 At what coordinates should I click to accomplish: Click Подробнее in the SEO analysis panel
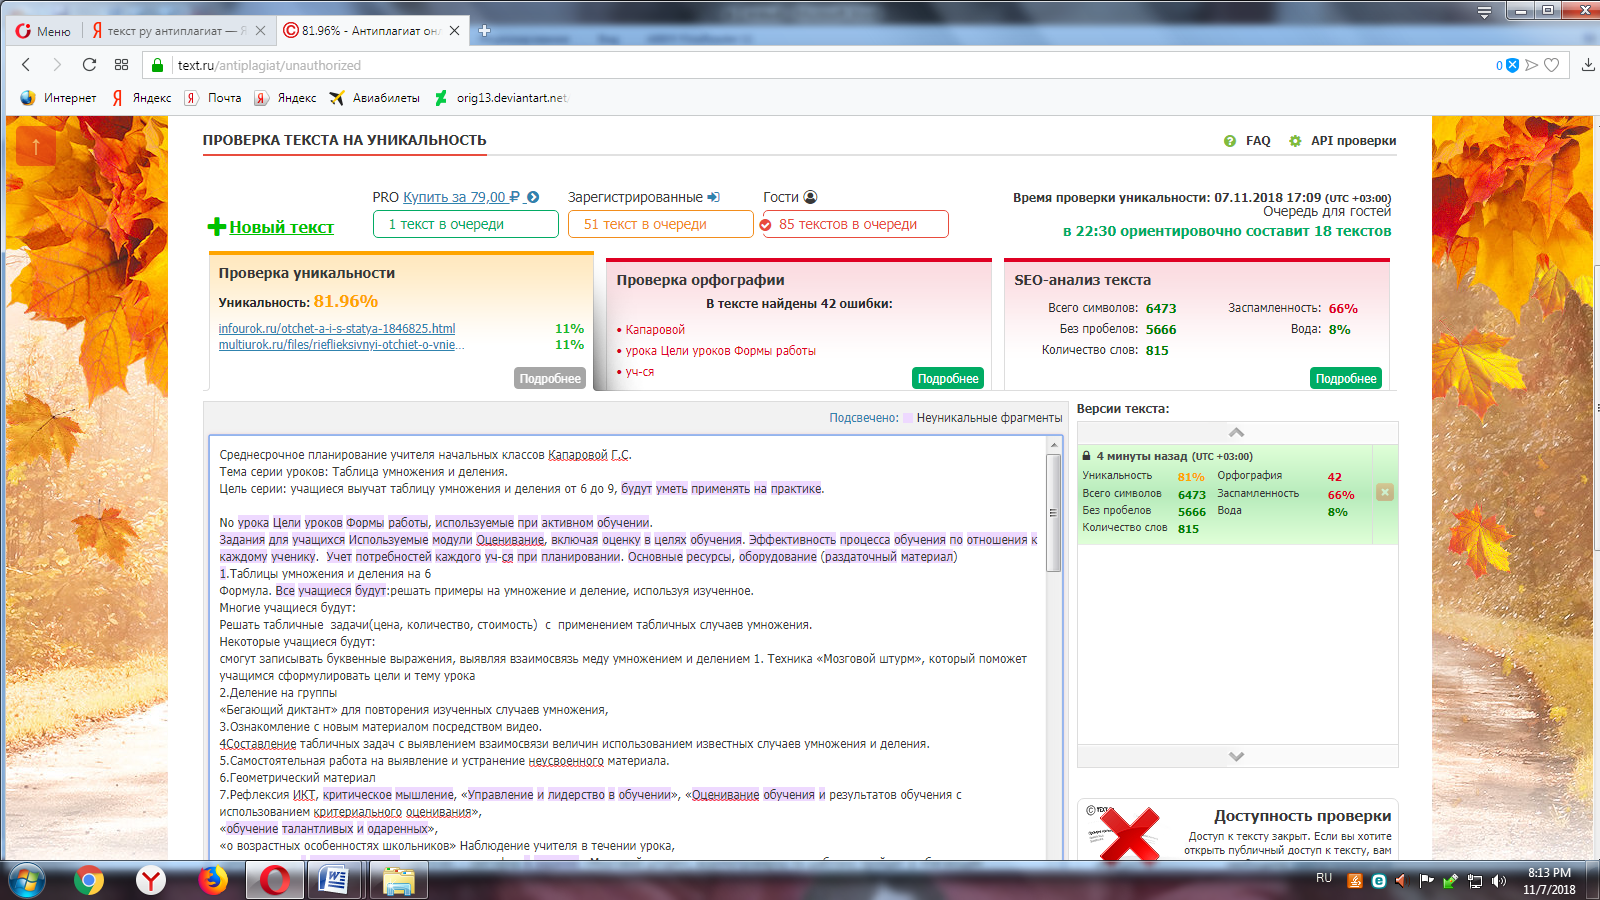pos(1346,378)
